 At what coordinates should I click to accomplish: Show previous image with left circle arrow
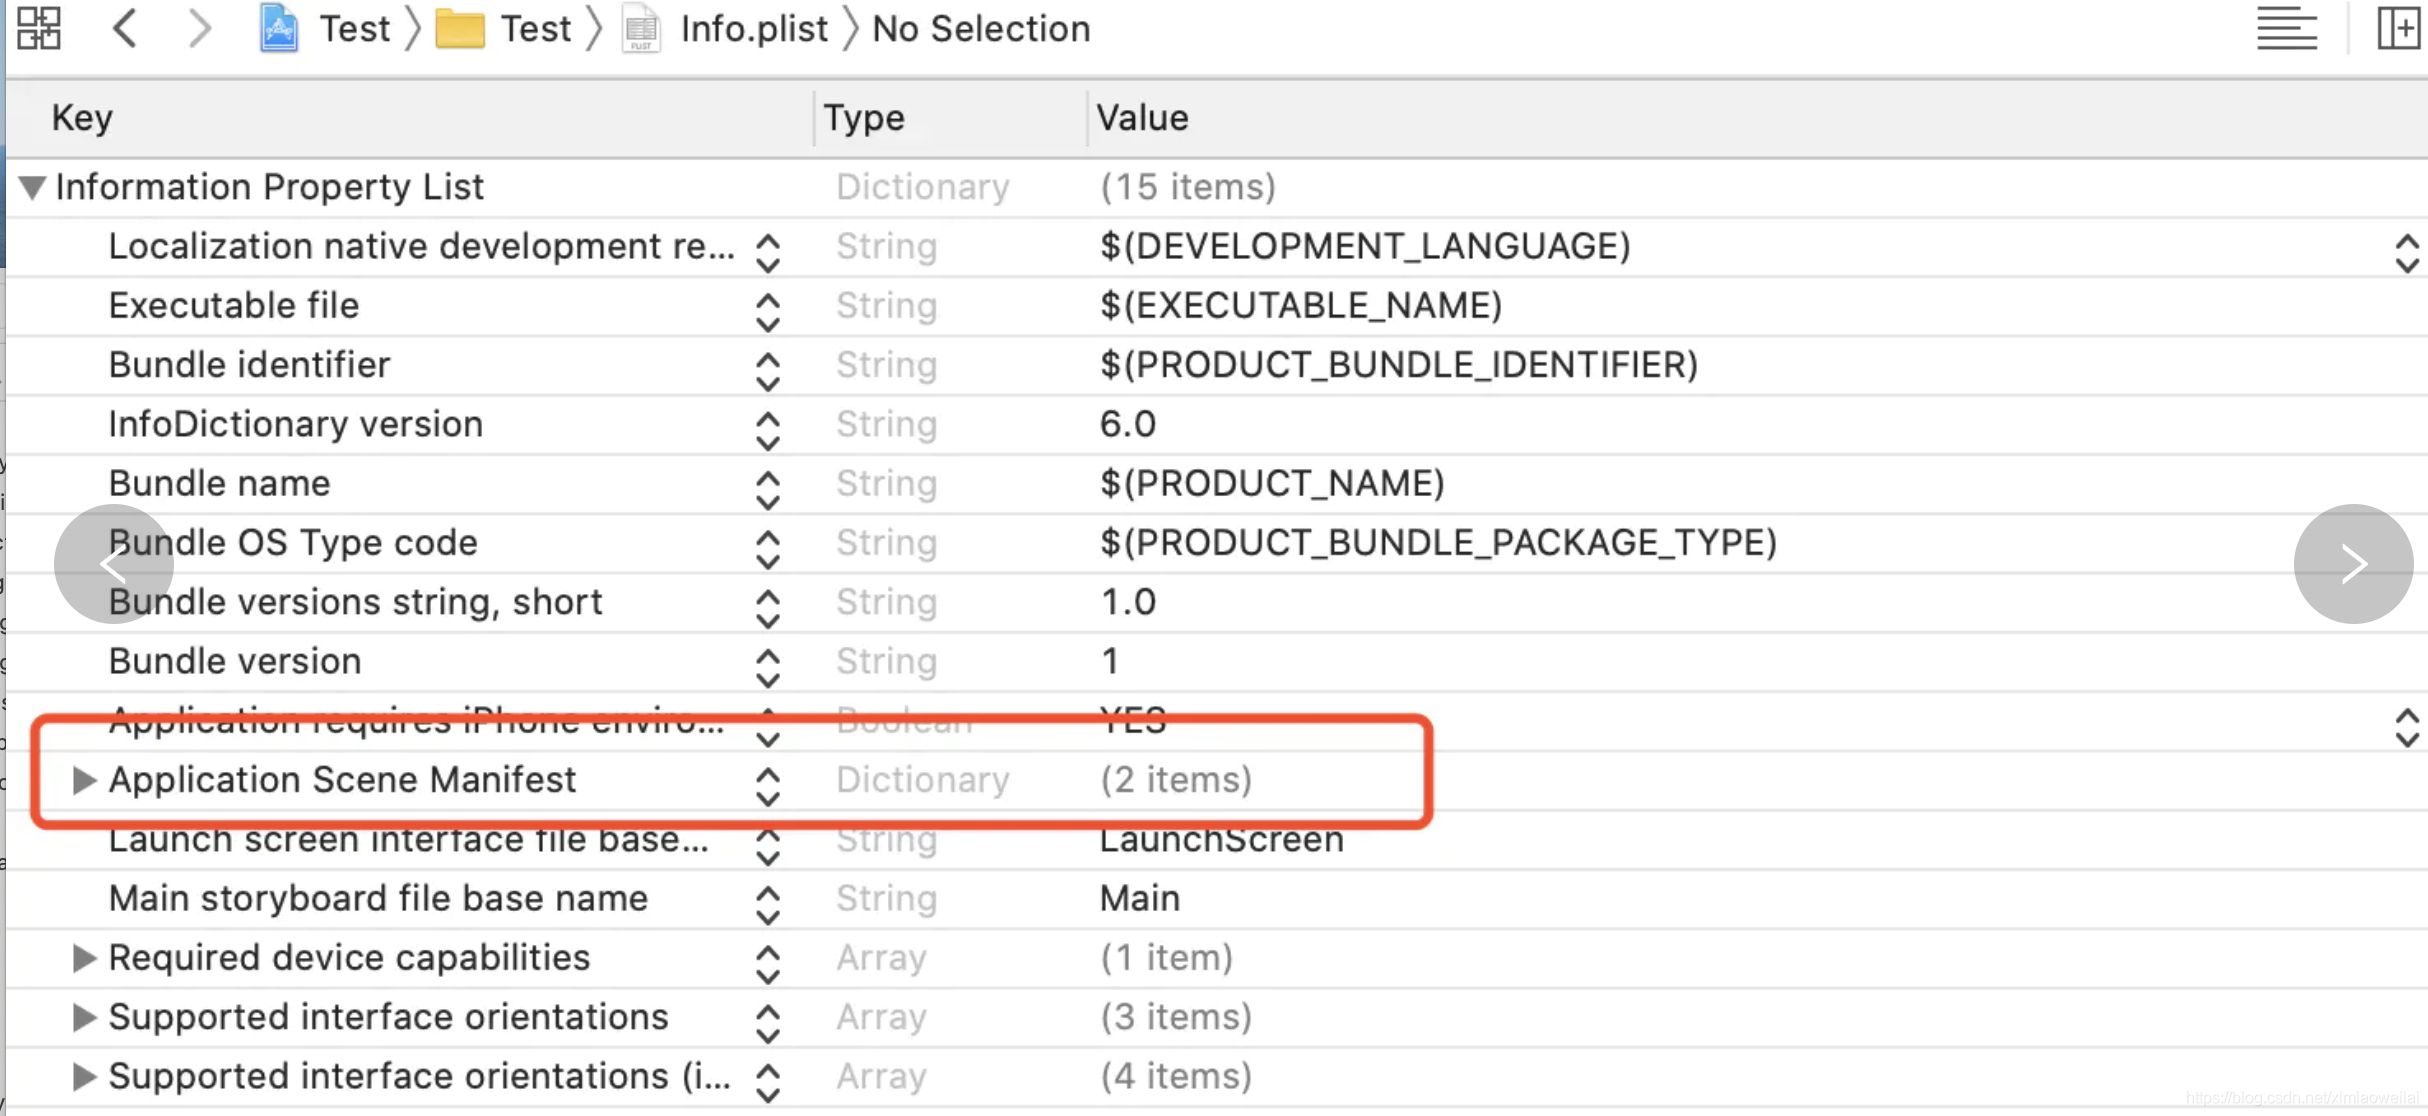pyautogui.click(x=113, y=564)
